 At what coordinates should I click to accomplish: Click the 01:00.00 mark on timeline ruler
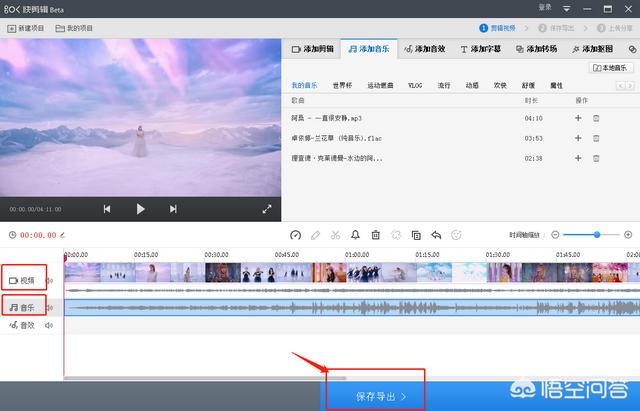tap(357, 255)
